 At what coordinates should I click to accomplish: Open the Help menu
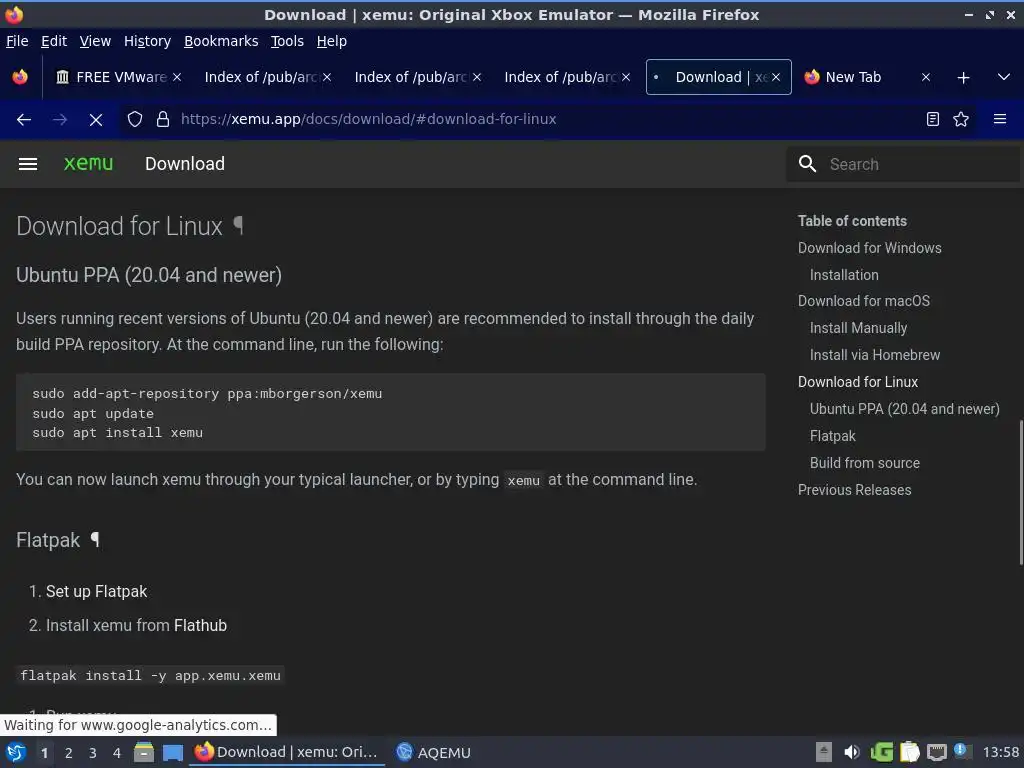click(x=332, y=41)
